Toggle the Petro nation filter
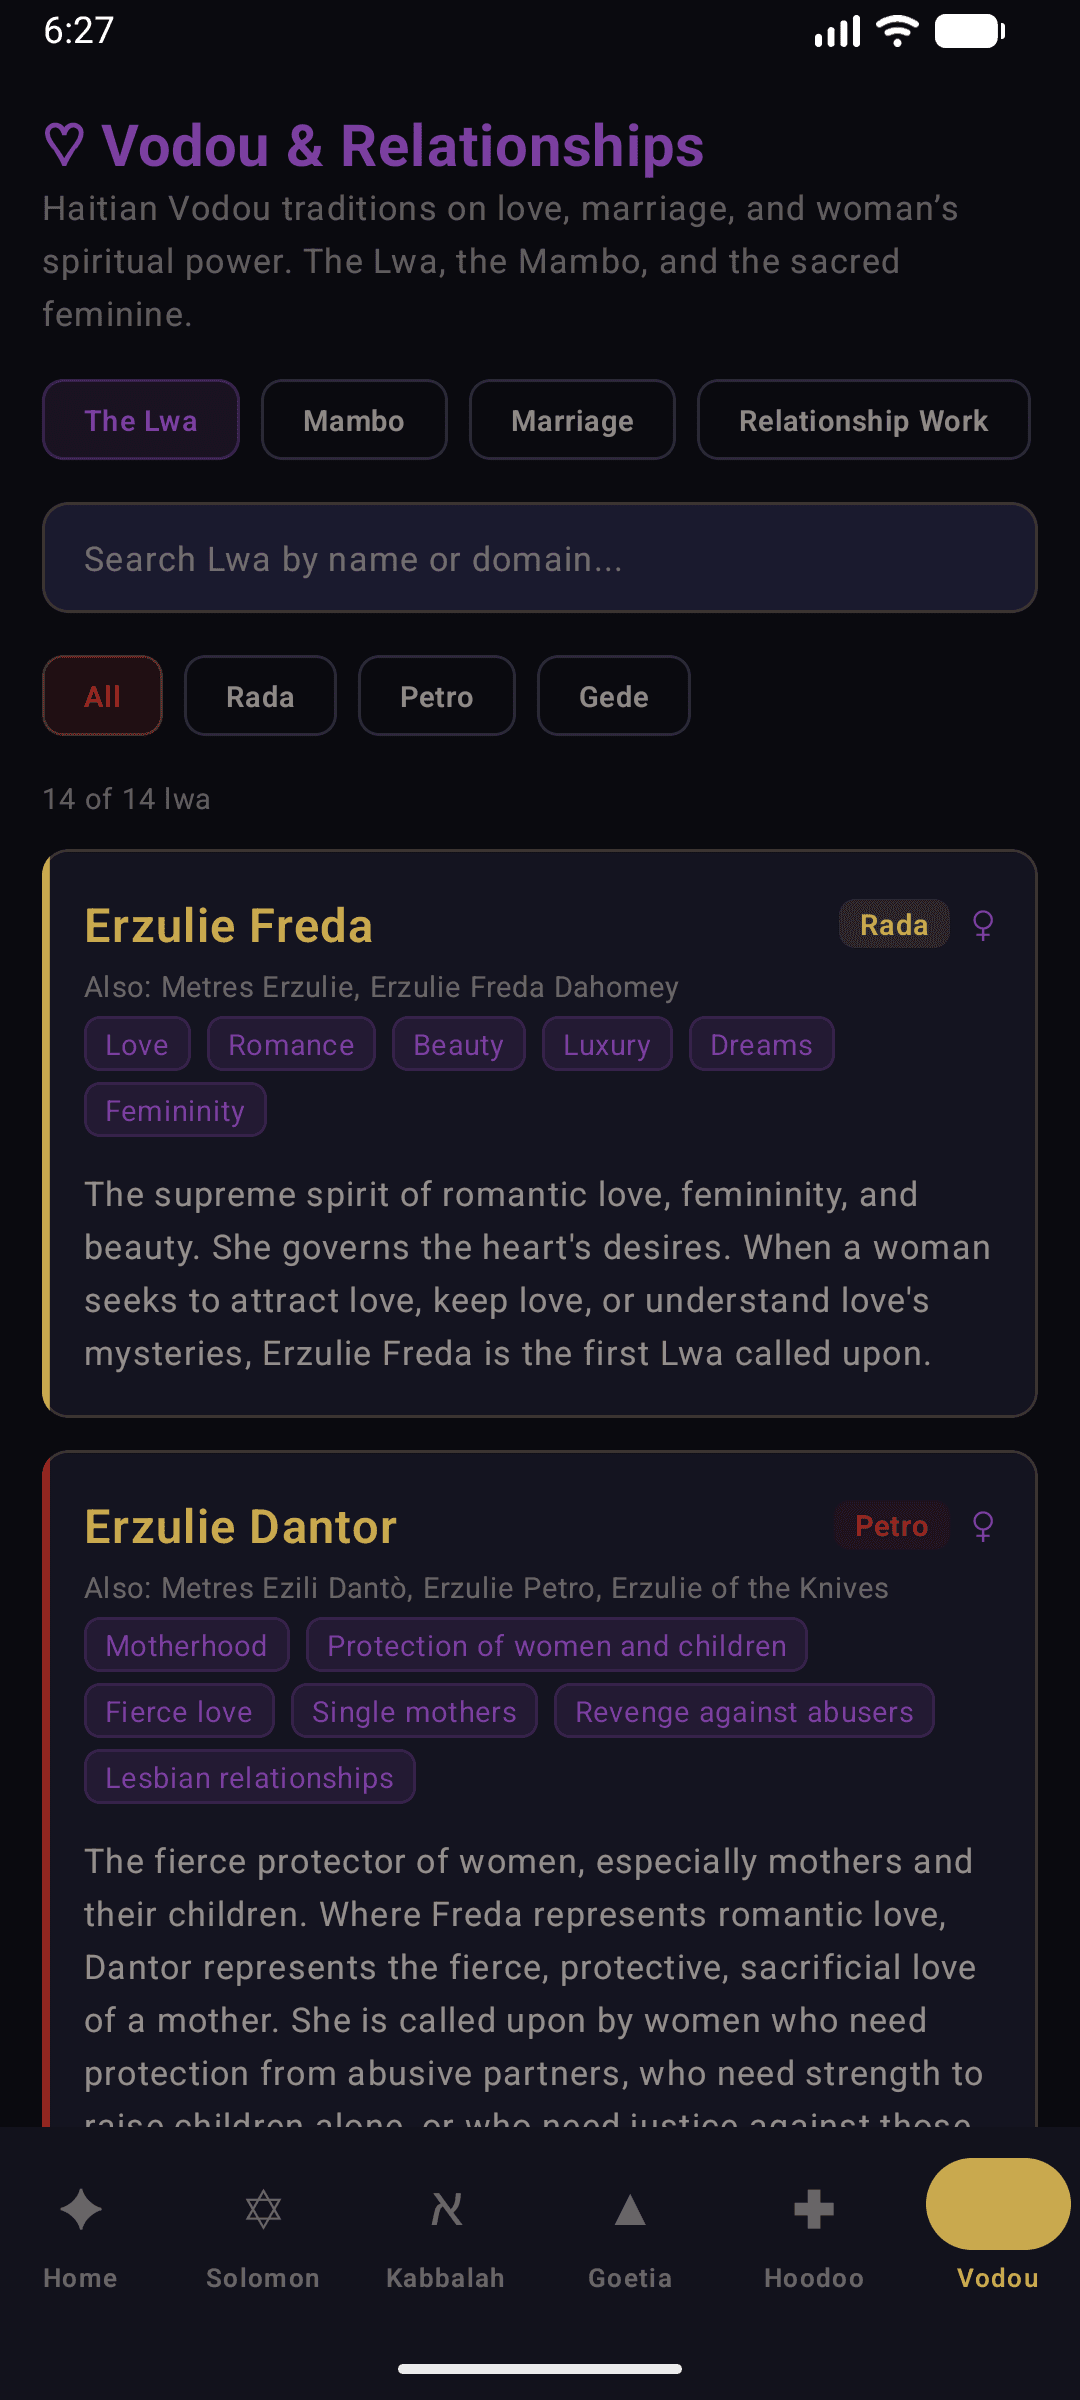The width and height of the screenshot is (1080, 2400). (x=436, y=696)
